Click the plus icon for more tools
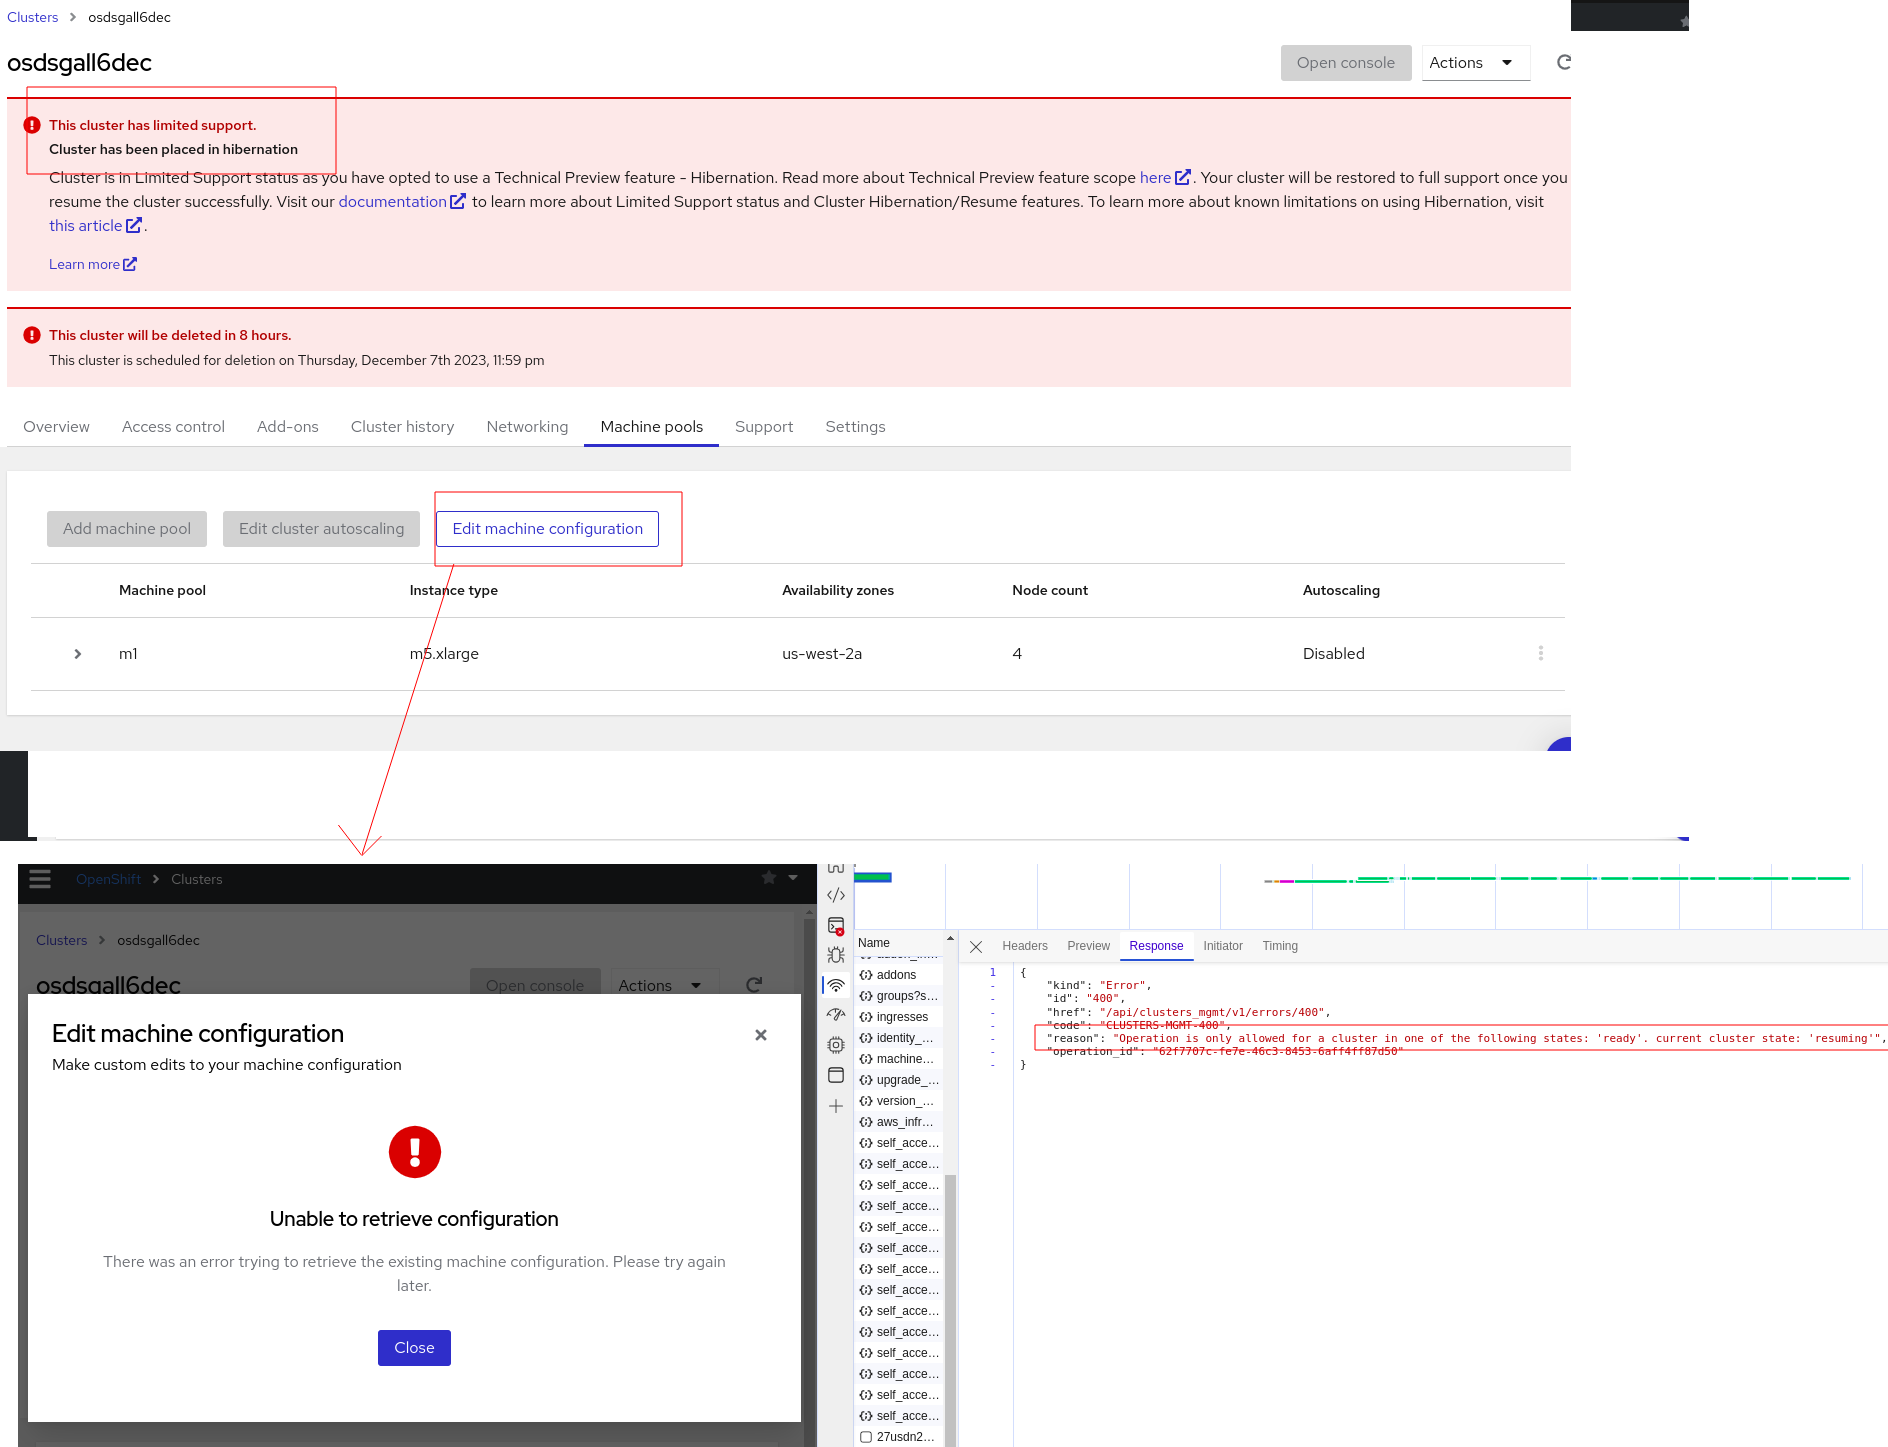This screenshot has height=1447, width=1888. tap(836, 1106)
